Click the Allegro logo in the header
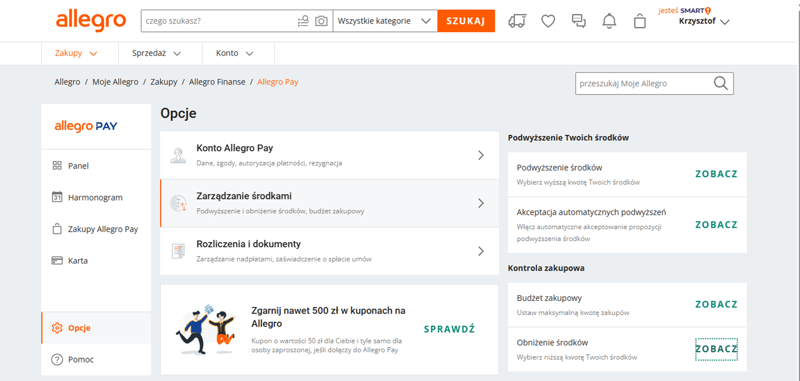The width and height of the screenshot is (800, 381). [91, 21]
